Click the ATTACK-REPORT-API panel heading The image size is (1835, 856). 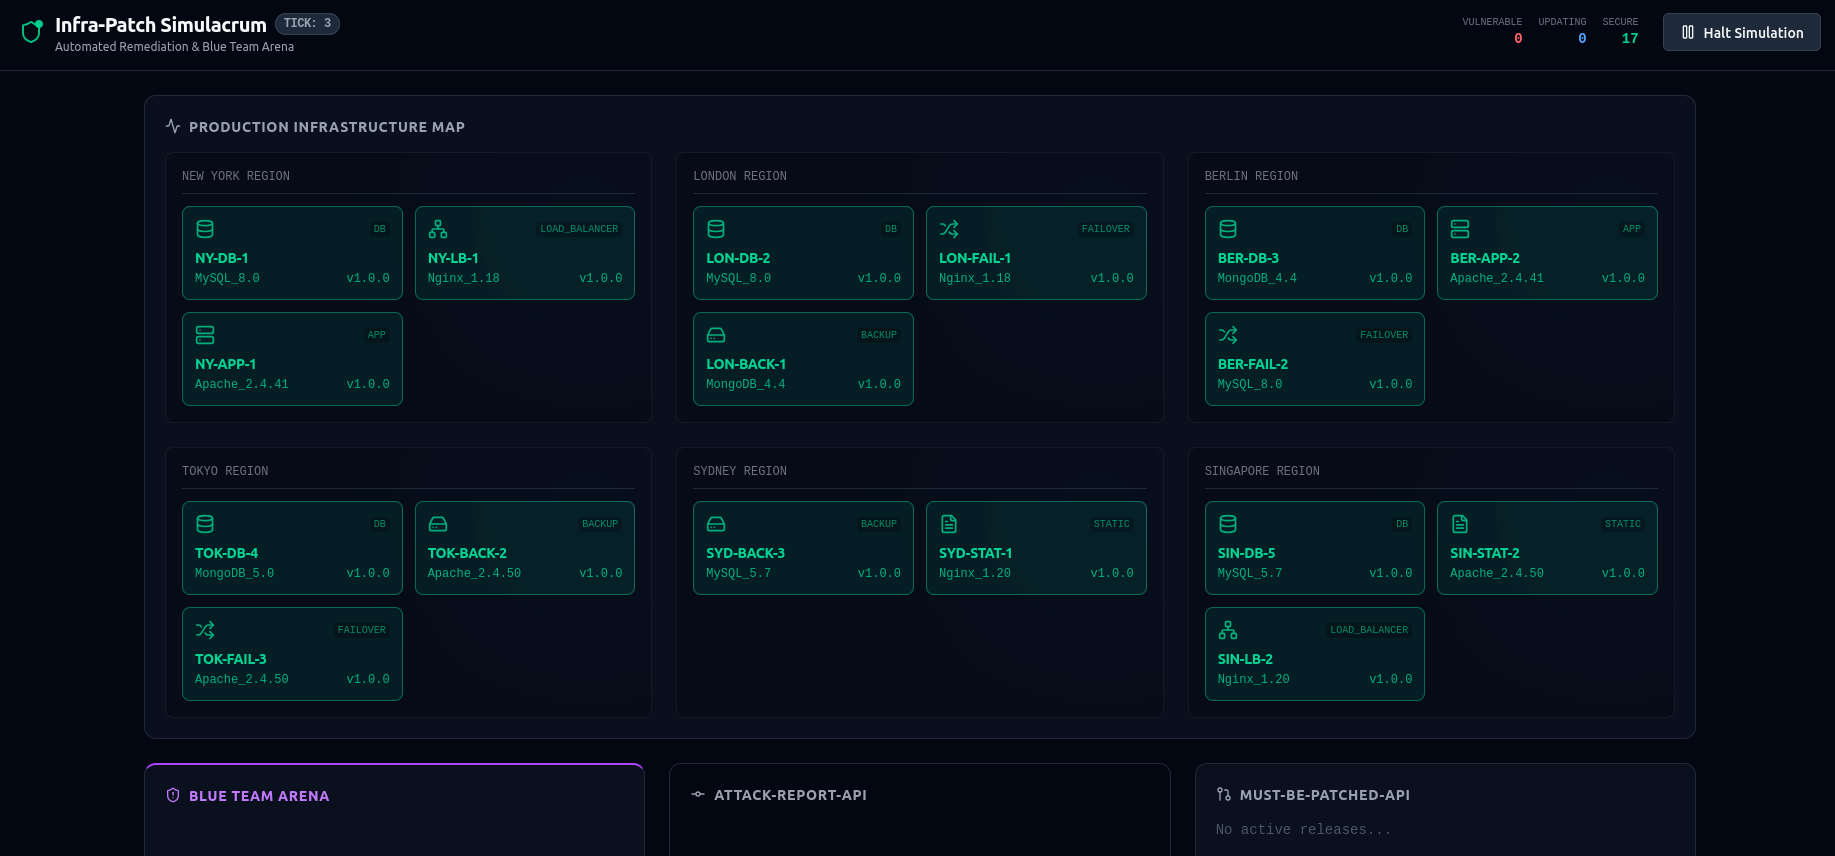pos(790,795)
